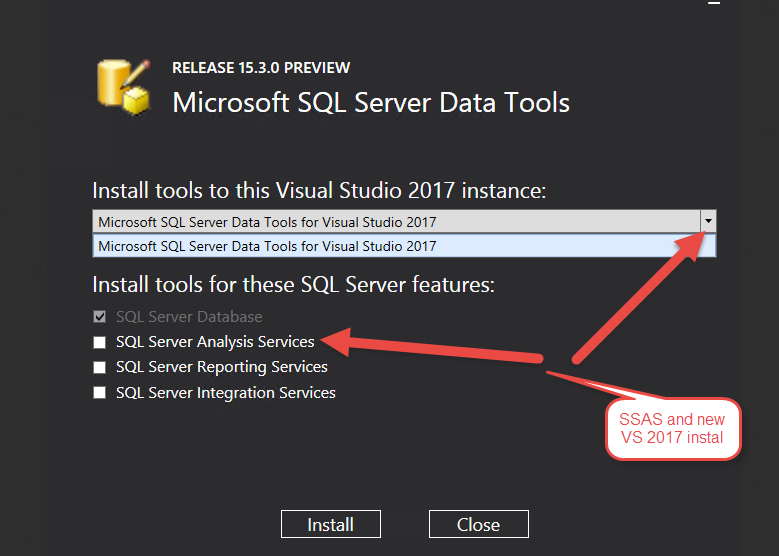Click the Visual Studio 2017 instance combo box

(395, 221)
